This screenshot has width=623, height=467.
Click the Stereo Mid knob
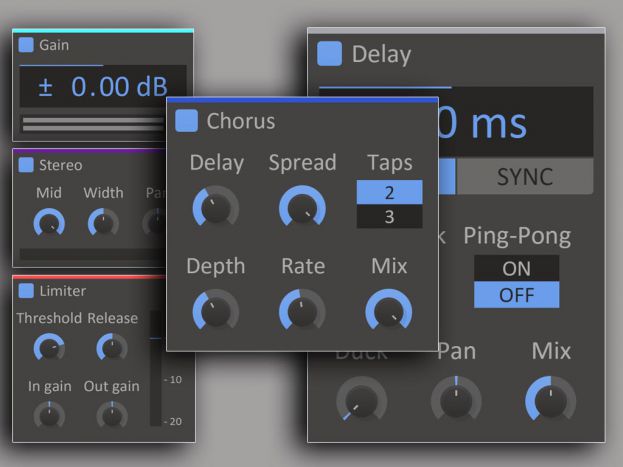click(48, 223)
